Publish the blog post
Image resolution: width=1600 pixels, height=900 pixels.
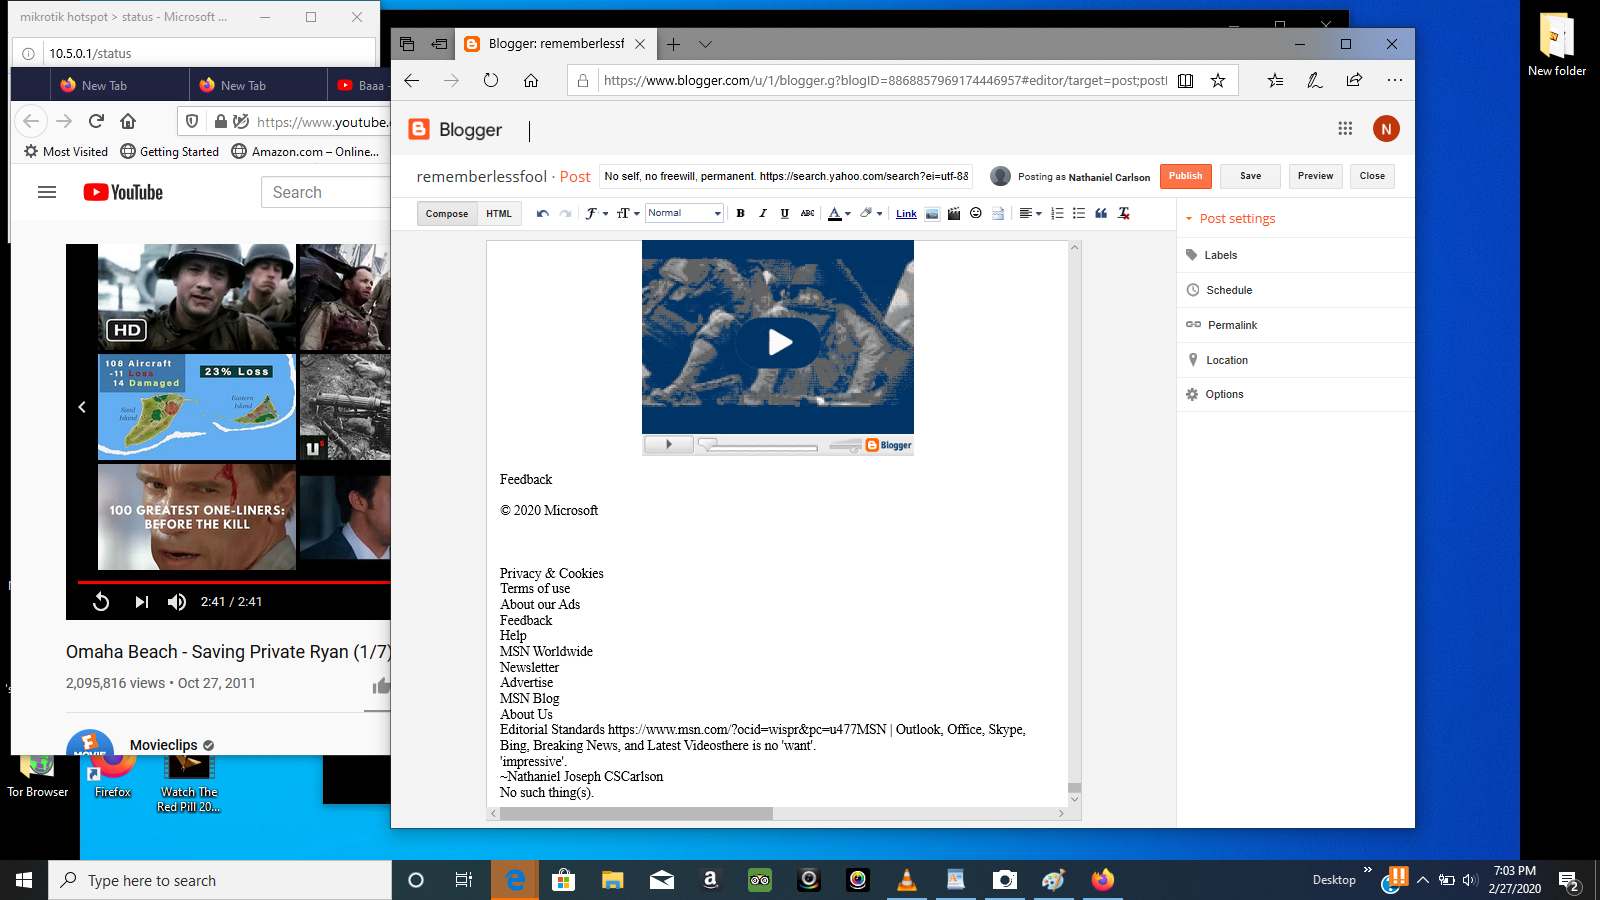[1186, 176]
